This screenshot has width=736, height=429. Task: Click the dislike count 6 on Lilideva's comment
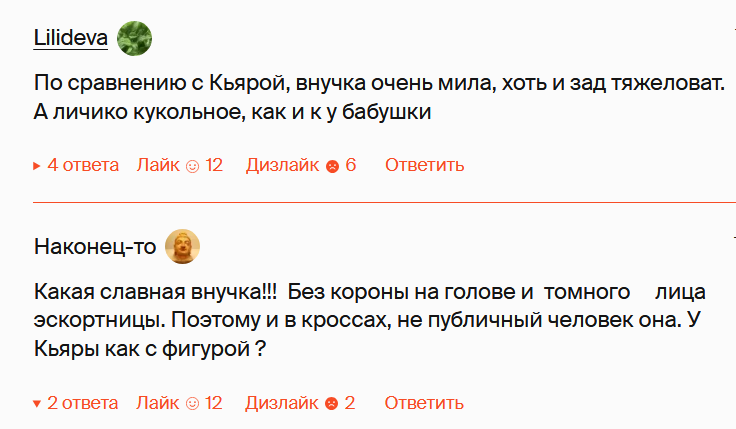point(351,166)
